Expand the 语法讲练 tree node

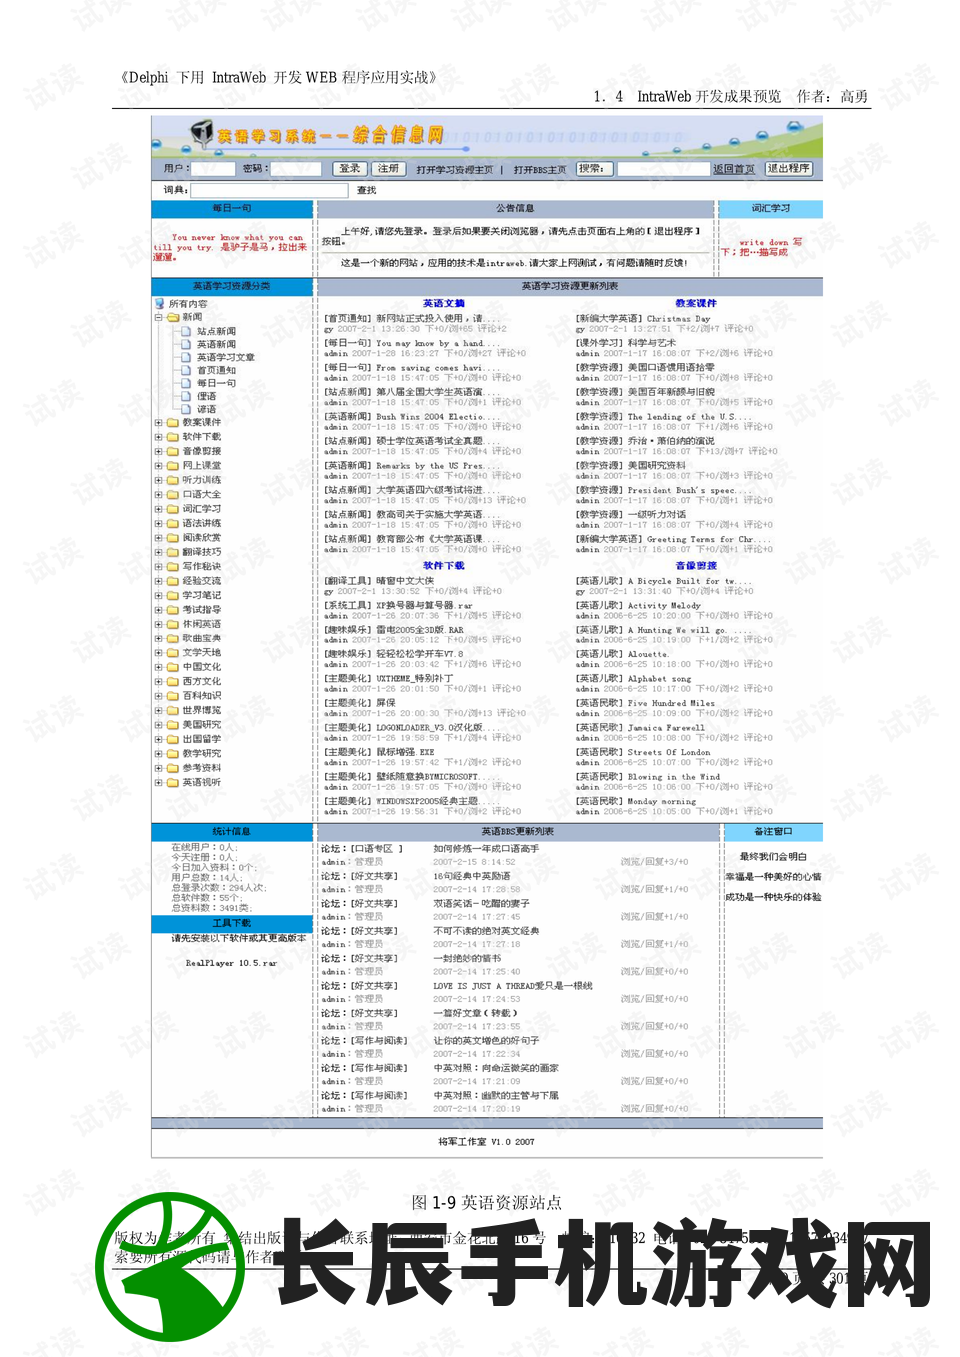pyautogui.click(x=158, y=523)
